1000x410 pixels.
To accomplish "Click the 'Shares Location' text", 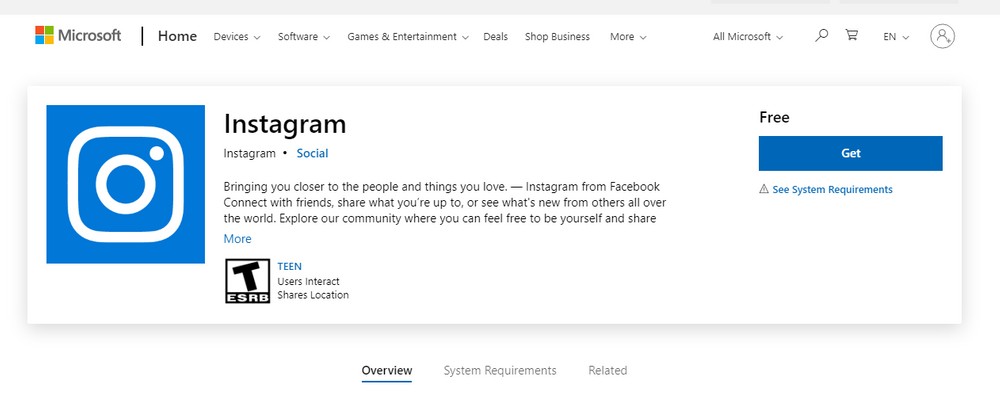I will click(313, 295).
